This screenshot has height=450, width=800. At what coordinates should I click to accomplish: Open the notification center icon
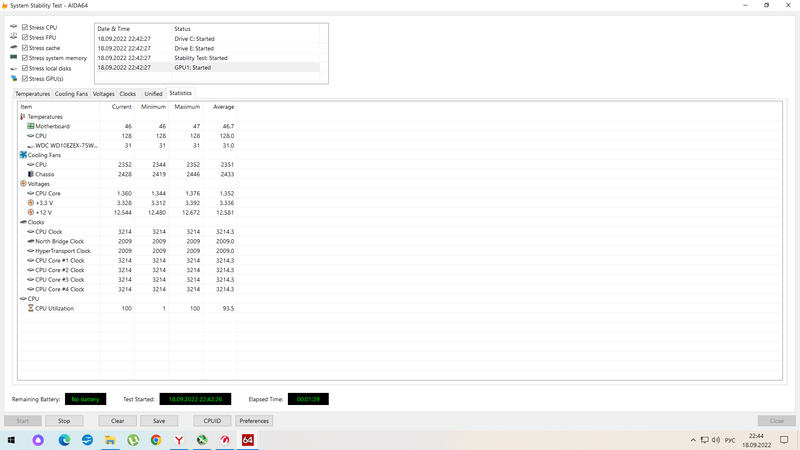tap(784, 440)
